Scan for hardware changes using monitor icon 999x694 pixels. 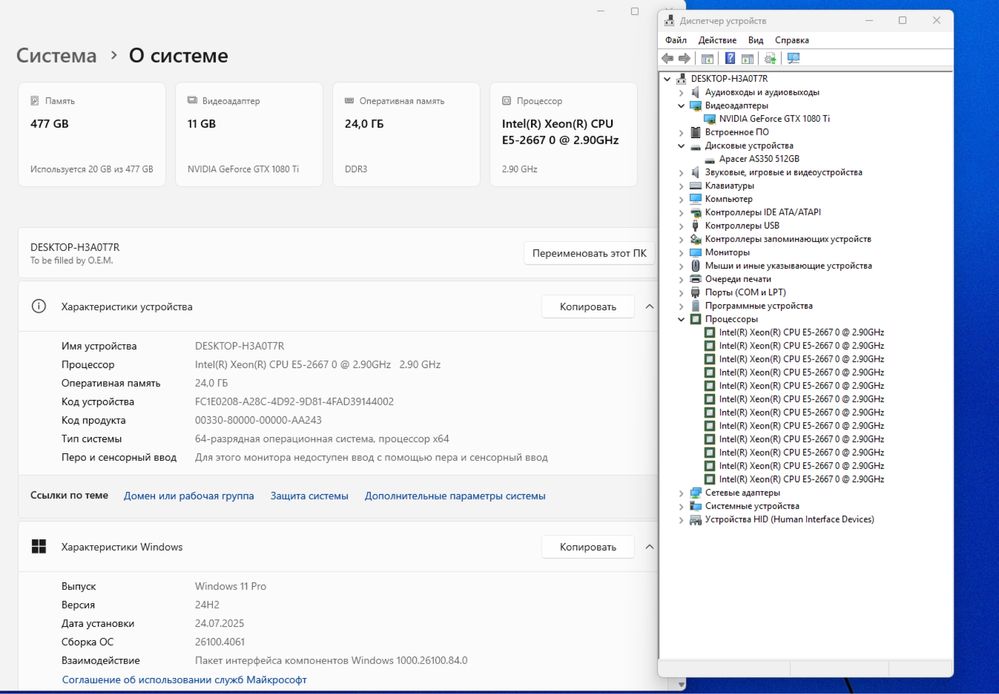[x=793, y=59]
